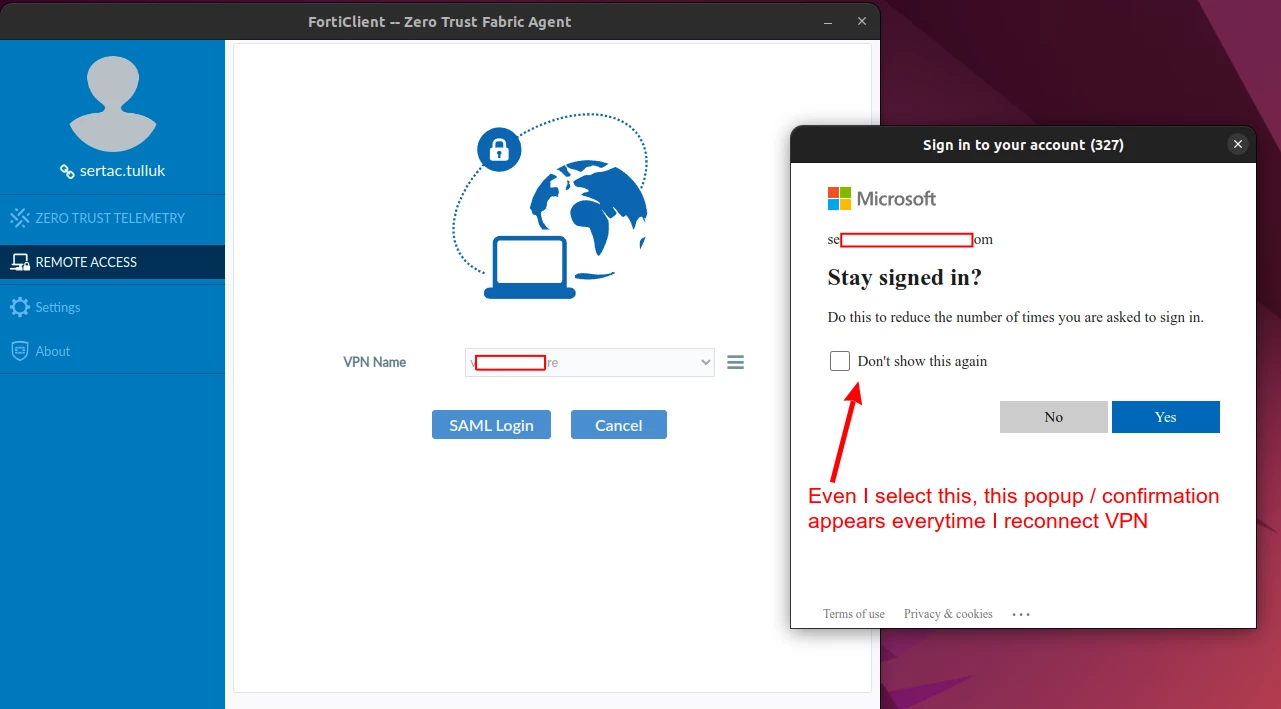The width and height of the screenshot is (1281, 709).
Task: Open the Terms of use link
Action: [854, 614]
